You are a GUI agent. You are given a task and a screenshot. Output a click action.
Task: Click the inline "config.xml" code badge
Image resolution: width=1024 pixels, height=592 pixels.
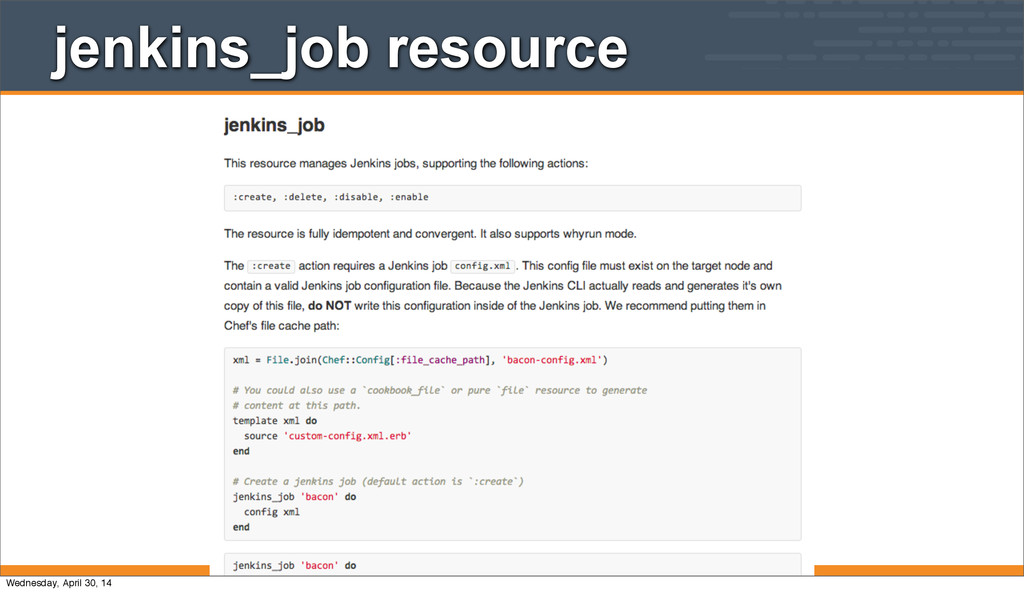[x=483, y=266]
